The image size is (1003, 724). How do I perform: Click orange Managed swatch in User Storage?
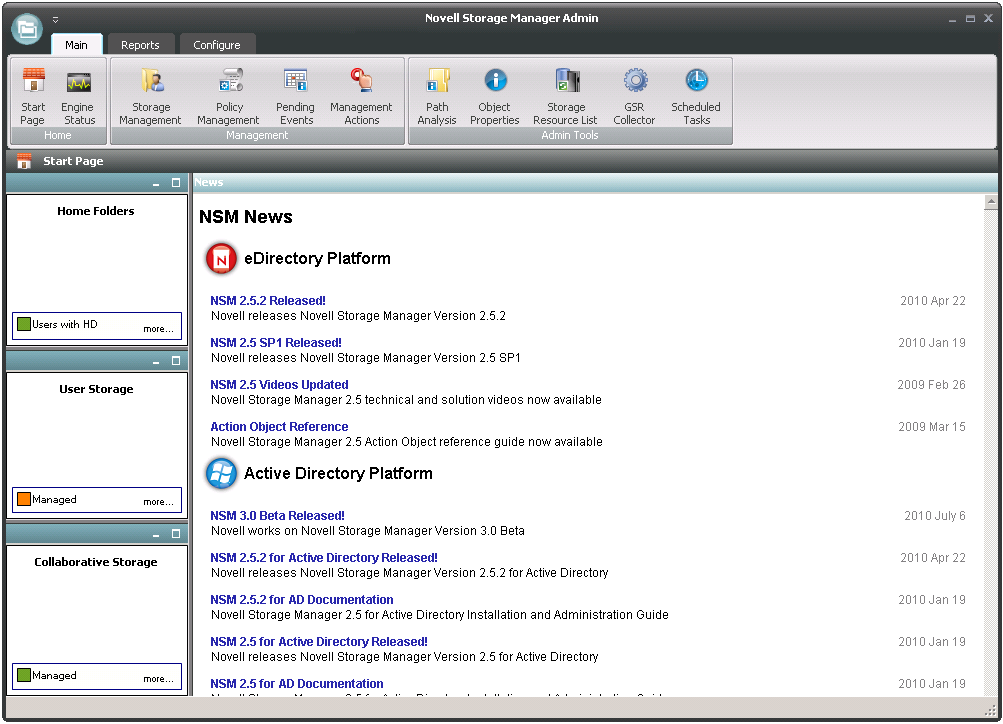(24, 499)
